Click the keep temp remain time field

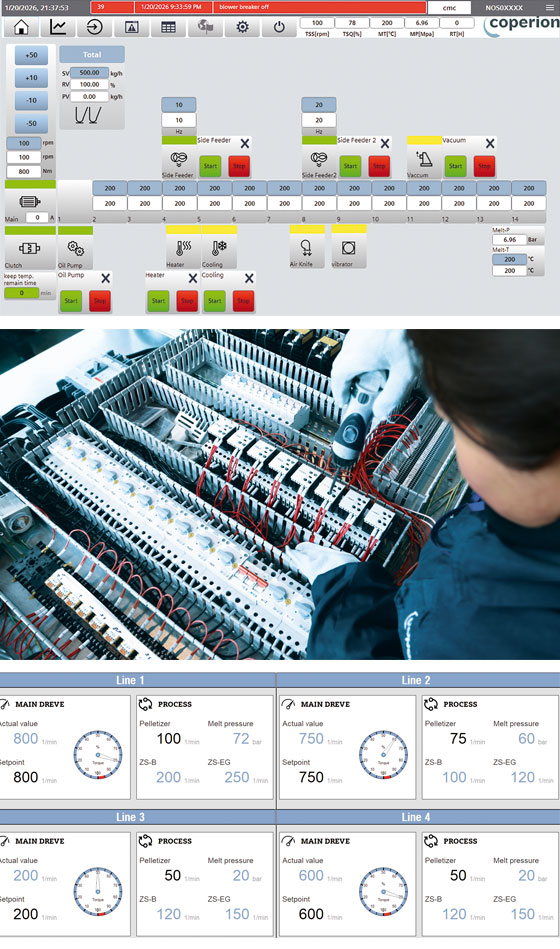coord(22,293)
